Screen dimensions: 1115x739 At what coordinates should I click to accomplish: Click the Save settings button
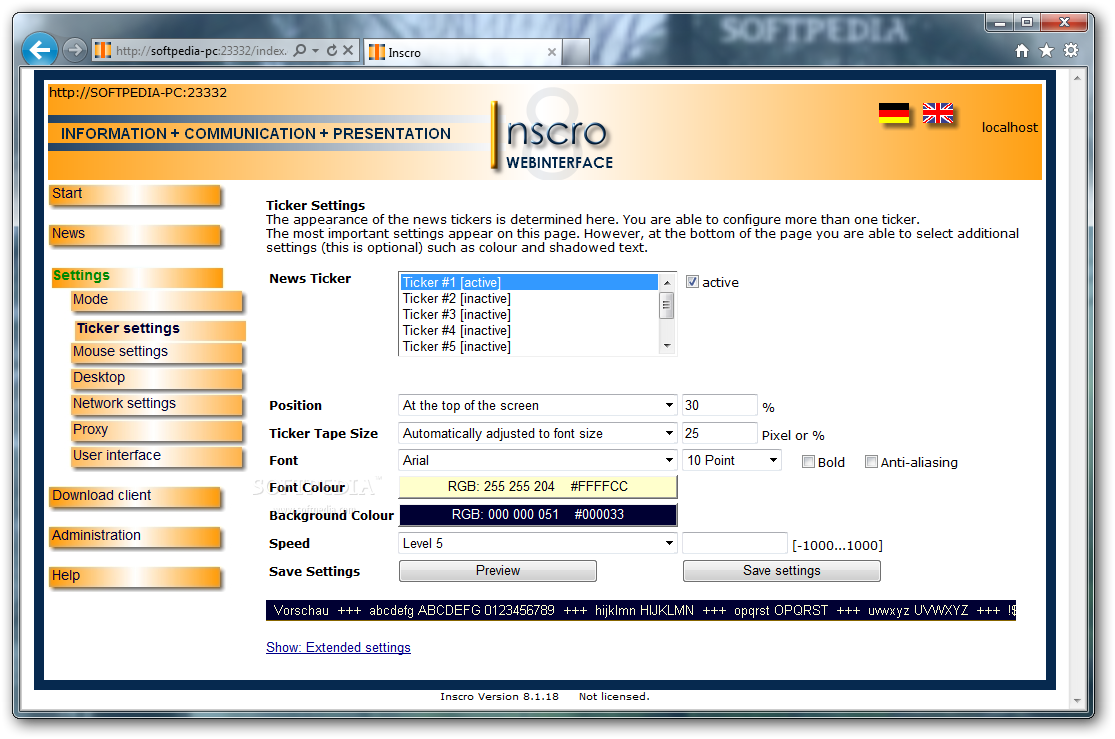(781, 571)
